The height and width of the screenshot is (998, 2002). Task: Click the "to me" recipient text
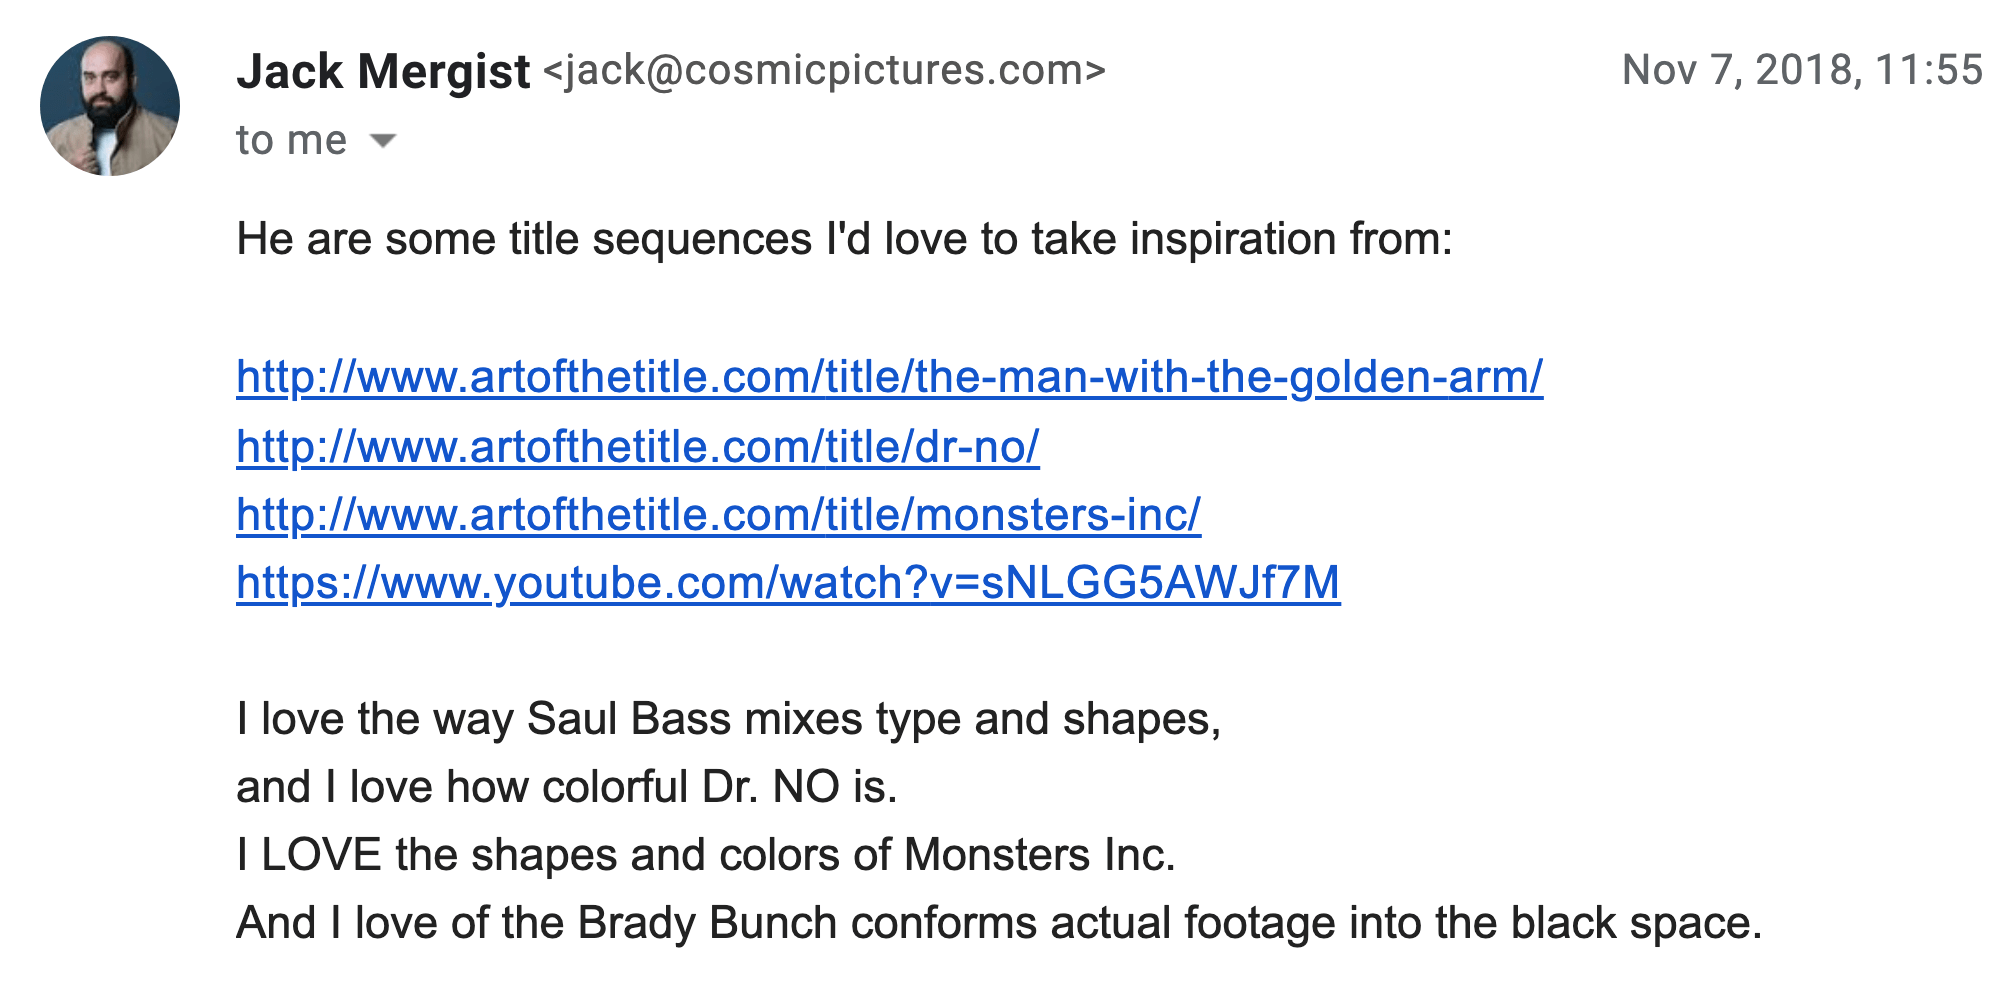click(291, 141)
